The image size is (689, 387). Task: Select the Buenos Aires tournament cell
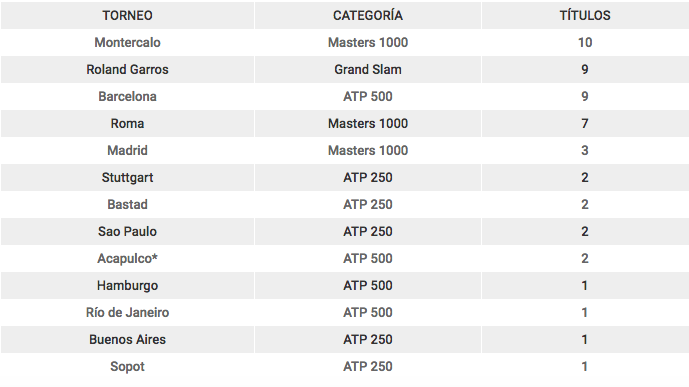(127, 340)
